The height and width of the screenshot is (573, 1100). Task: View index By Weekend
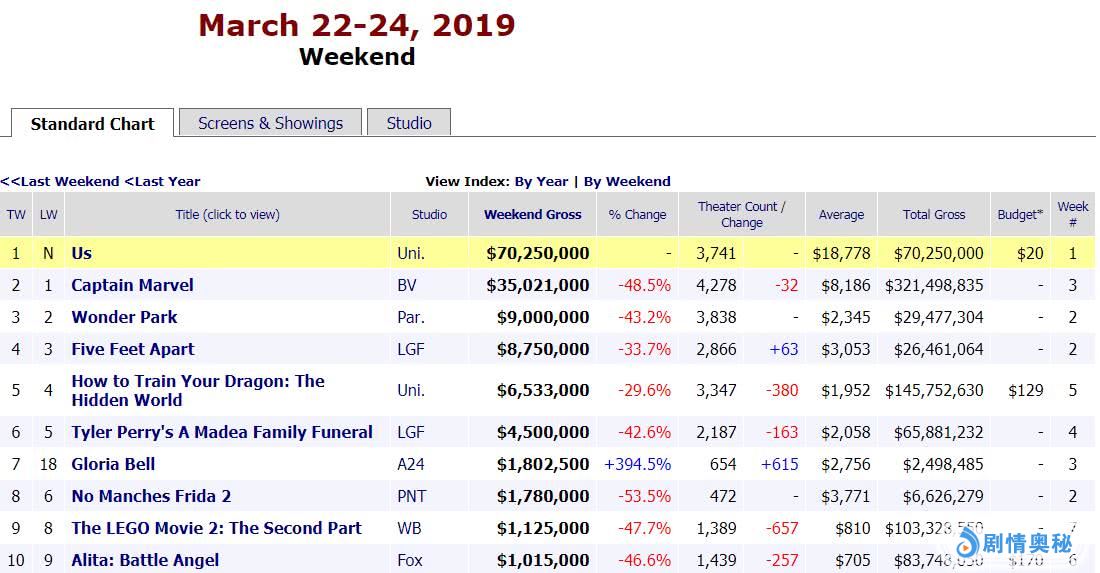point(627,181)
